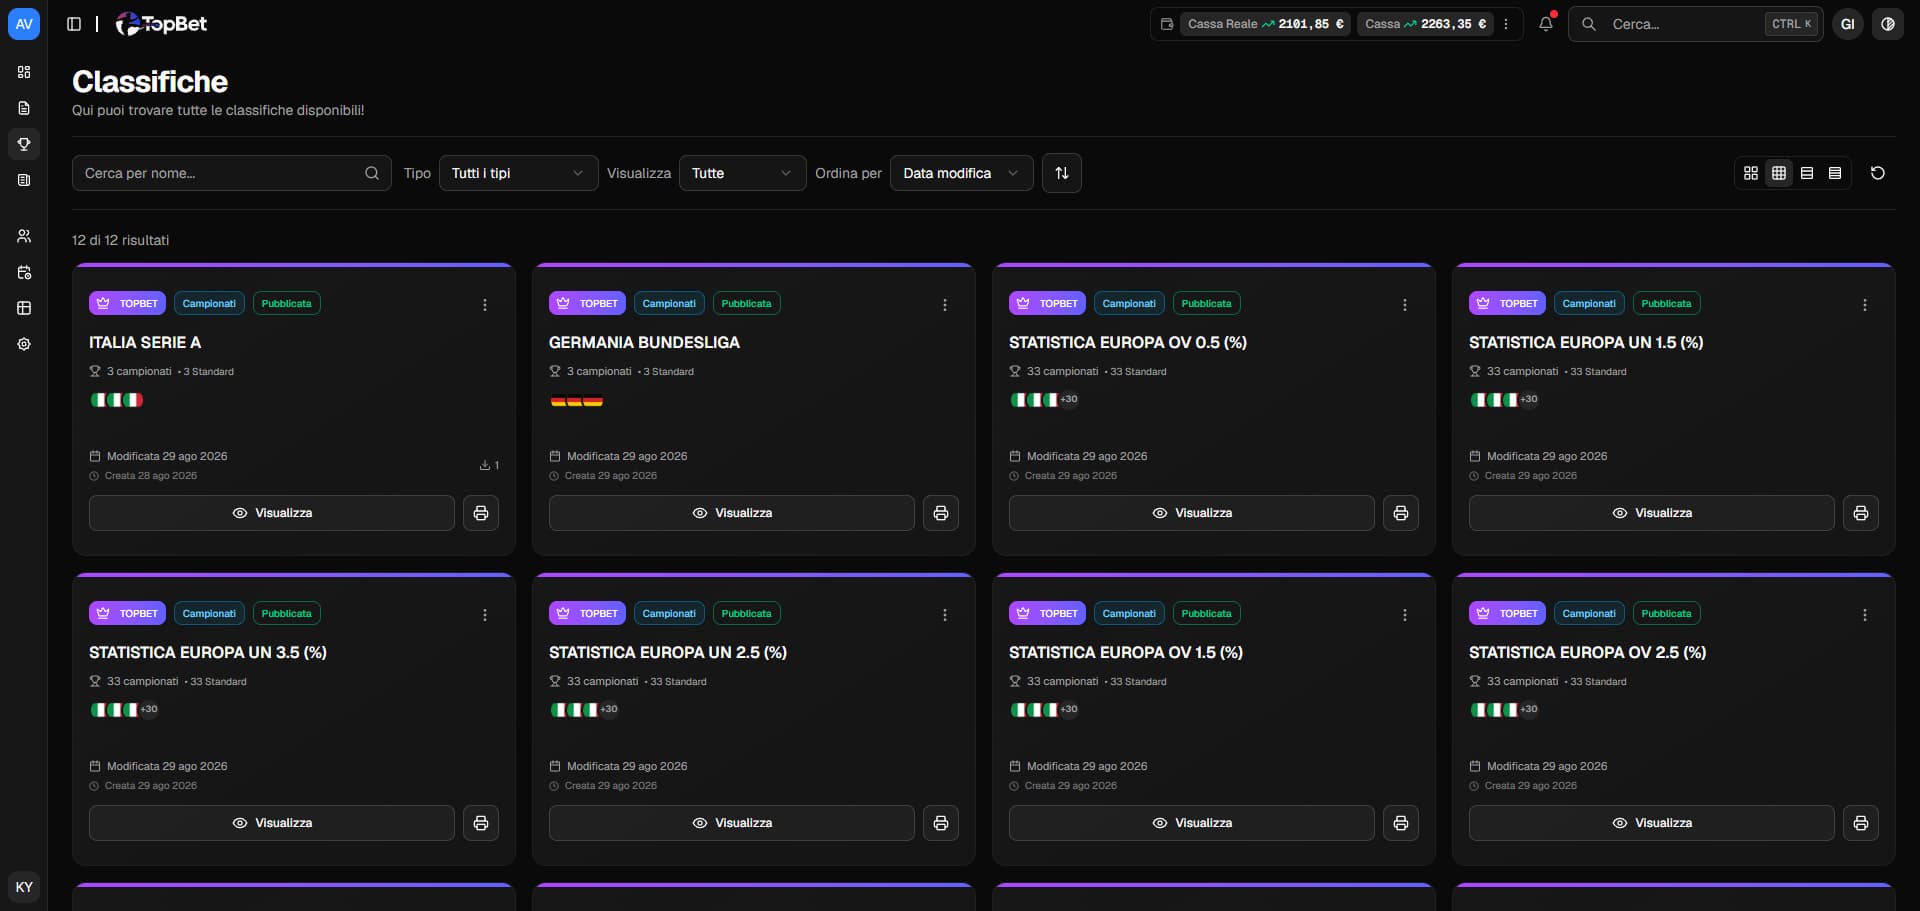Select the trophy Classifiche icon in the sidebar

(x=24, y=144)
